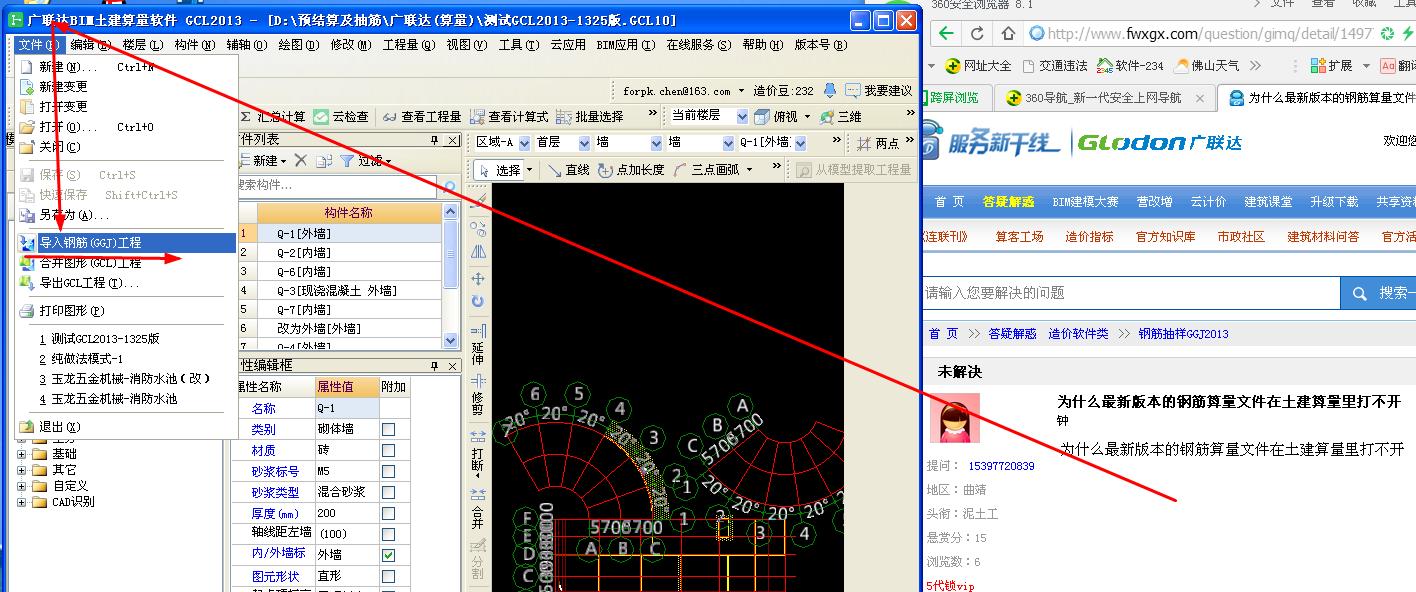Click the mirror tool on vertical toolbar
The height and width of the screenshot is (592, 1416).
coord(478,252)
